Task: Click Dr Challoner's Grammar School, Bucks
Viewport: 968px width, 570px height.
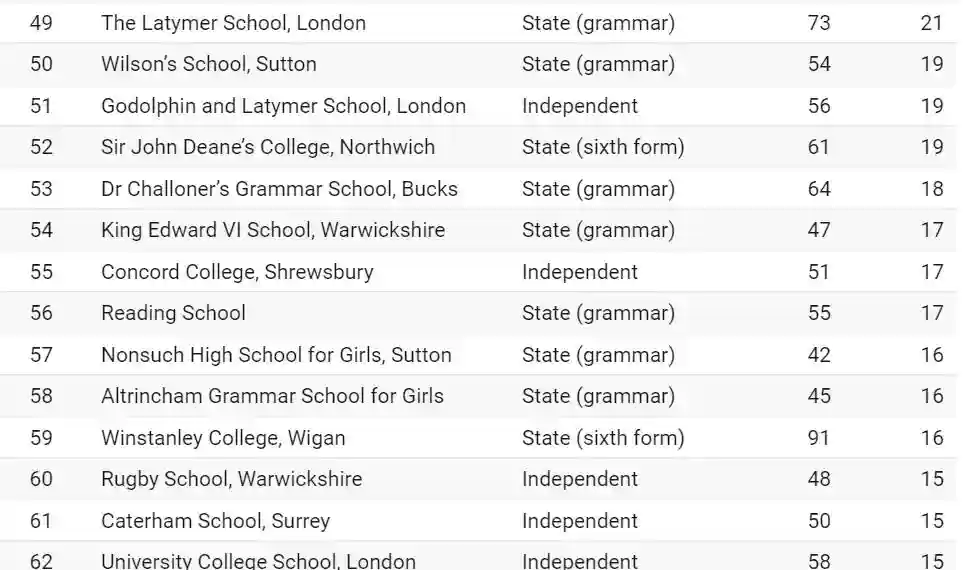Action: pos(279,189)
